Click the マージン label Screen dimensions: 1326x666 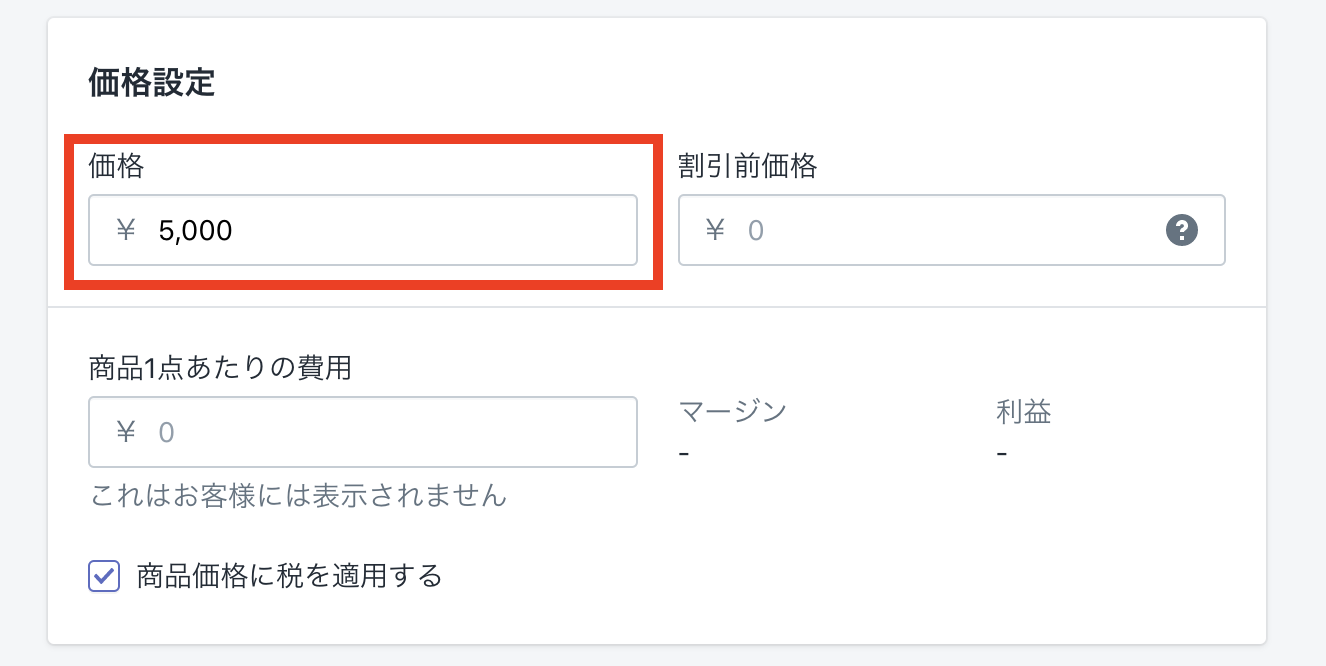coord(732,411)
